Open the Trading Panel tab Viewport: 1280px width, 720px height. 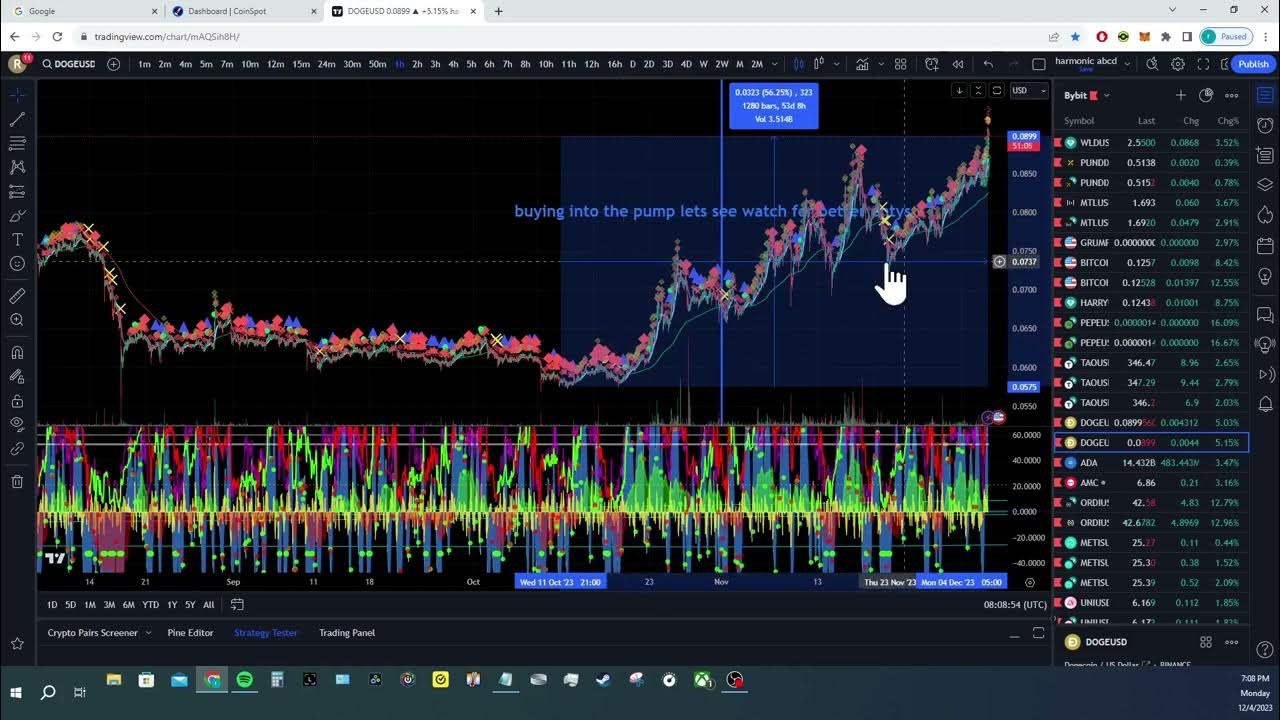click(x=347, y=633)
